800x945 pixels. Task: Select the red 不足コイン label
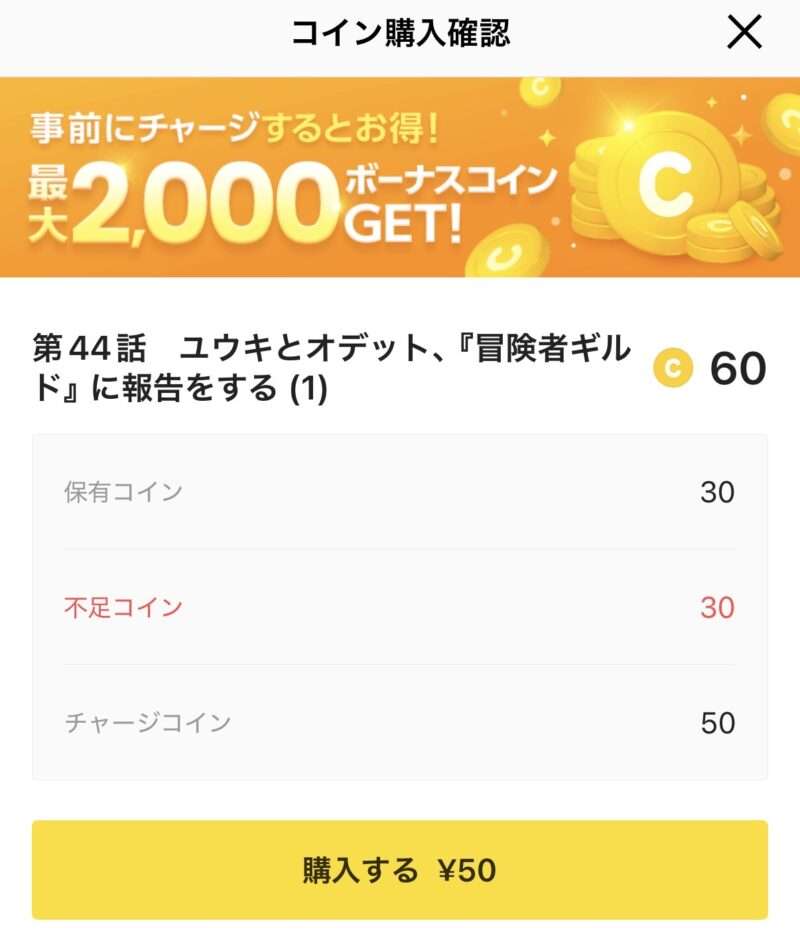[123, 607]
